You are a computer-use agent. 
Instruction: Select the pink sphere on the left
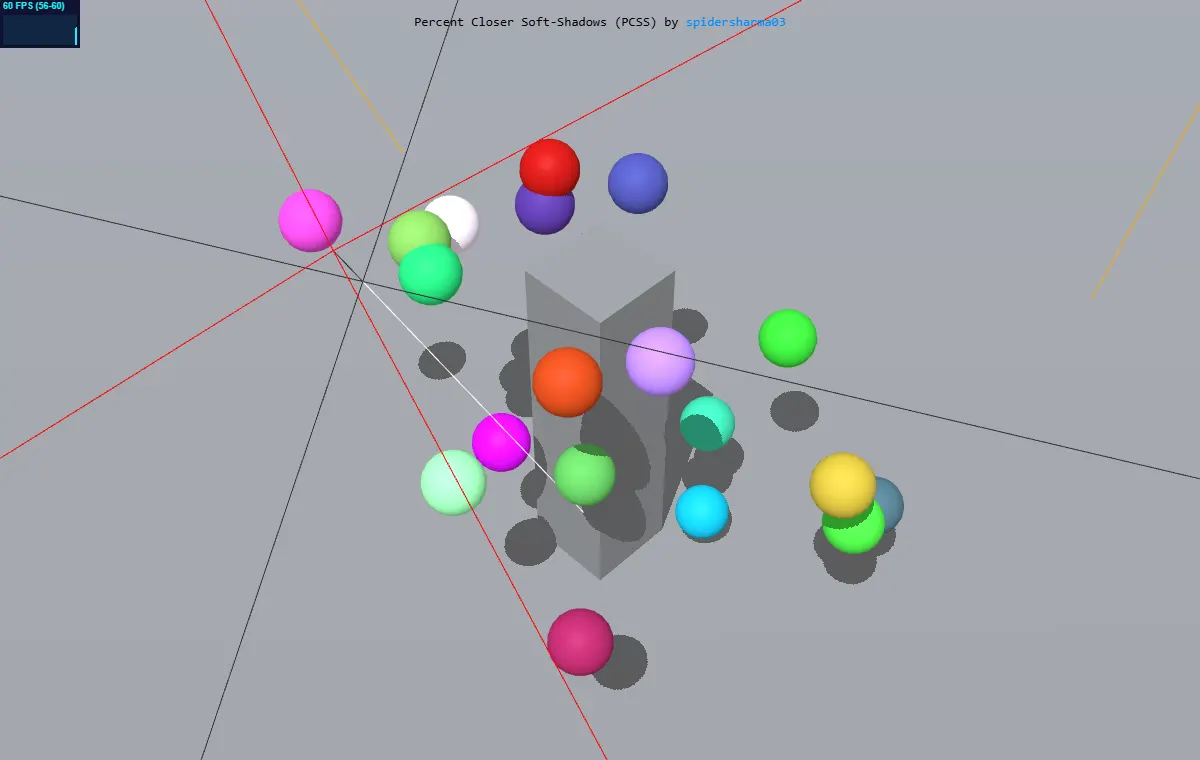(x=310, y=220)
